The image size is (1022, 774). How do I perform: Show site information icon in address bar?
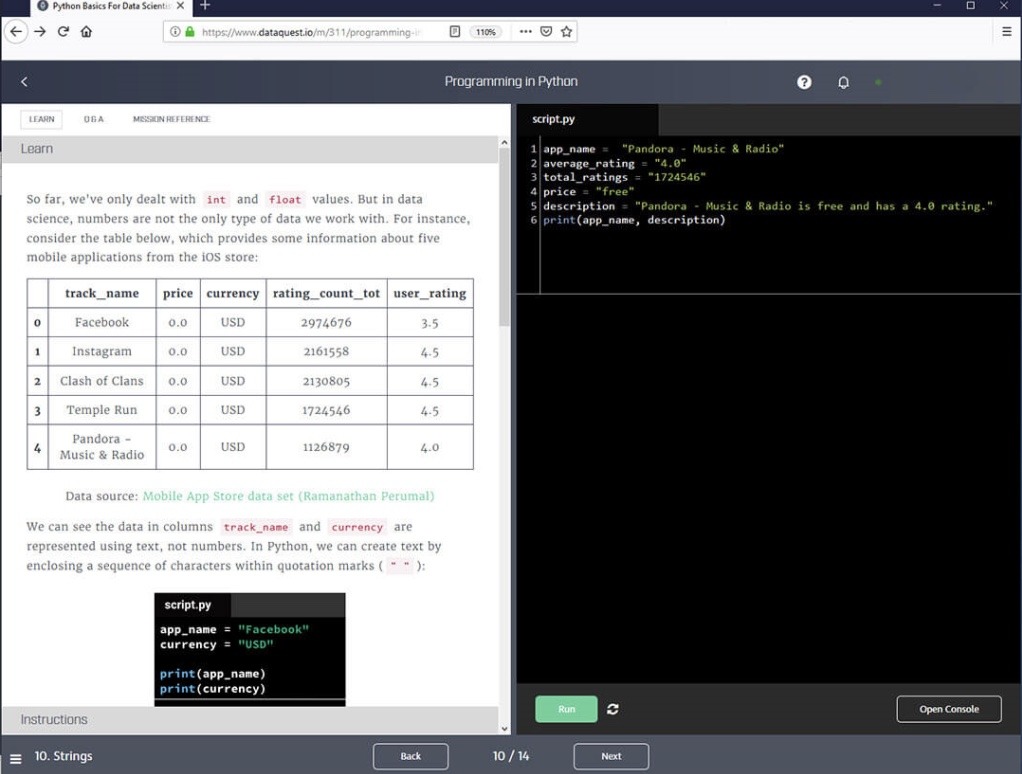[x=175, y=31]
